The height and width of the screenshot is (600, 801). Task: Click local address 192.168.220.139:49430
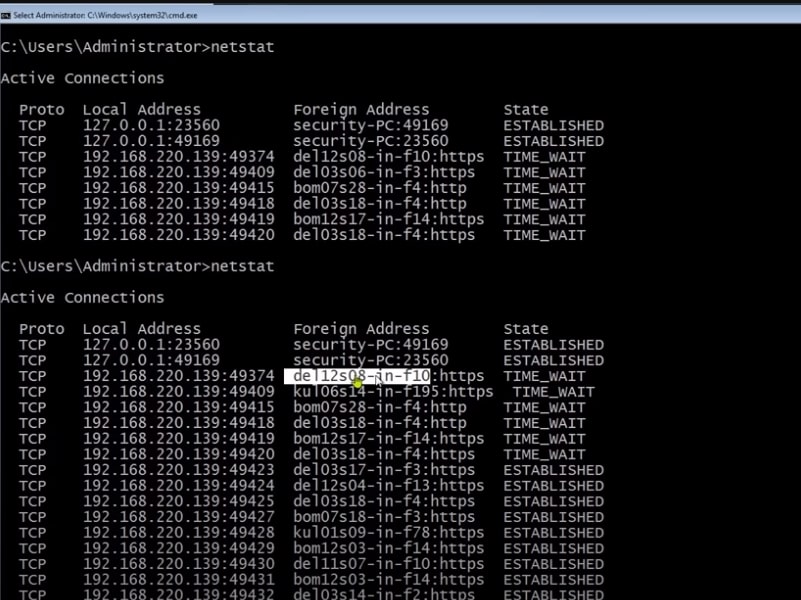point(178,564)
